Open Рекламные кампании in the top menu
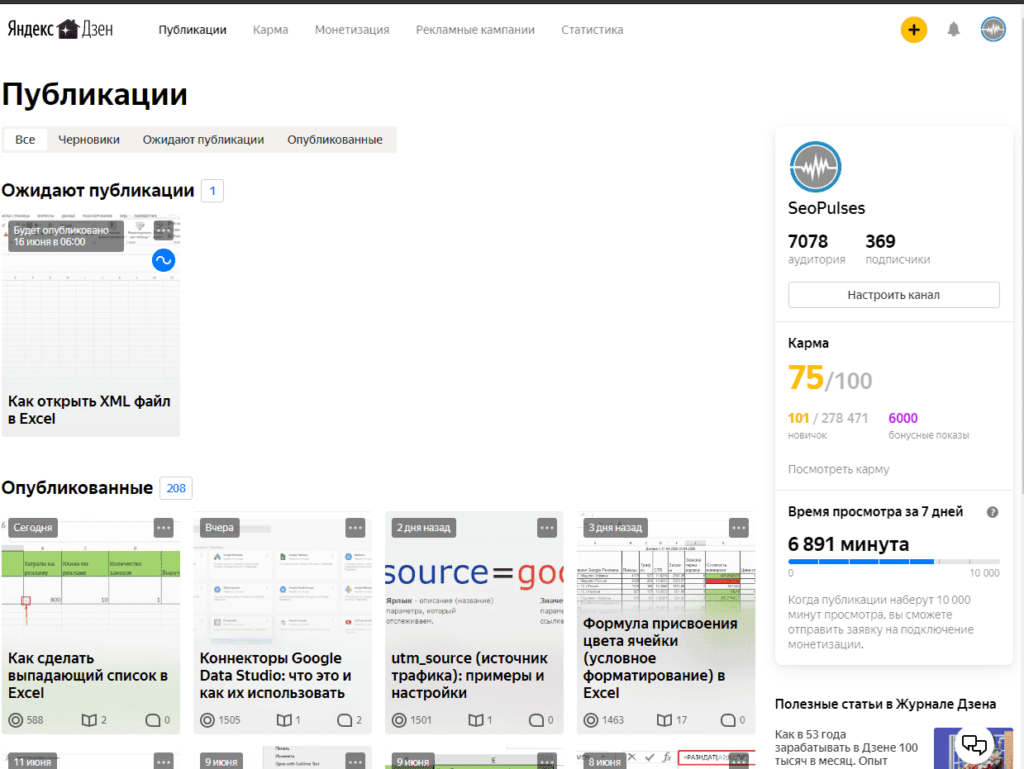 click(x=475, y=30)
